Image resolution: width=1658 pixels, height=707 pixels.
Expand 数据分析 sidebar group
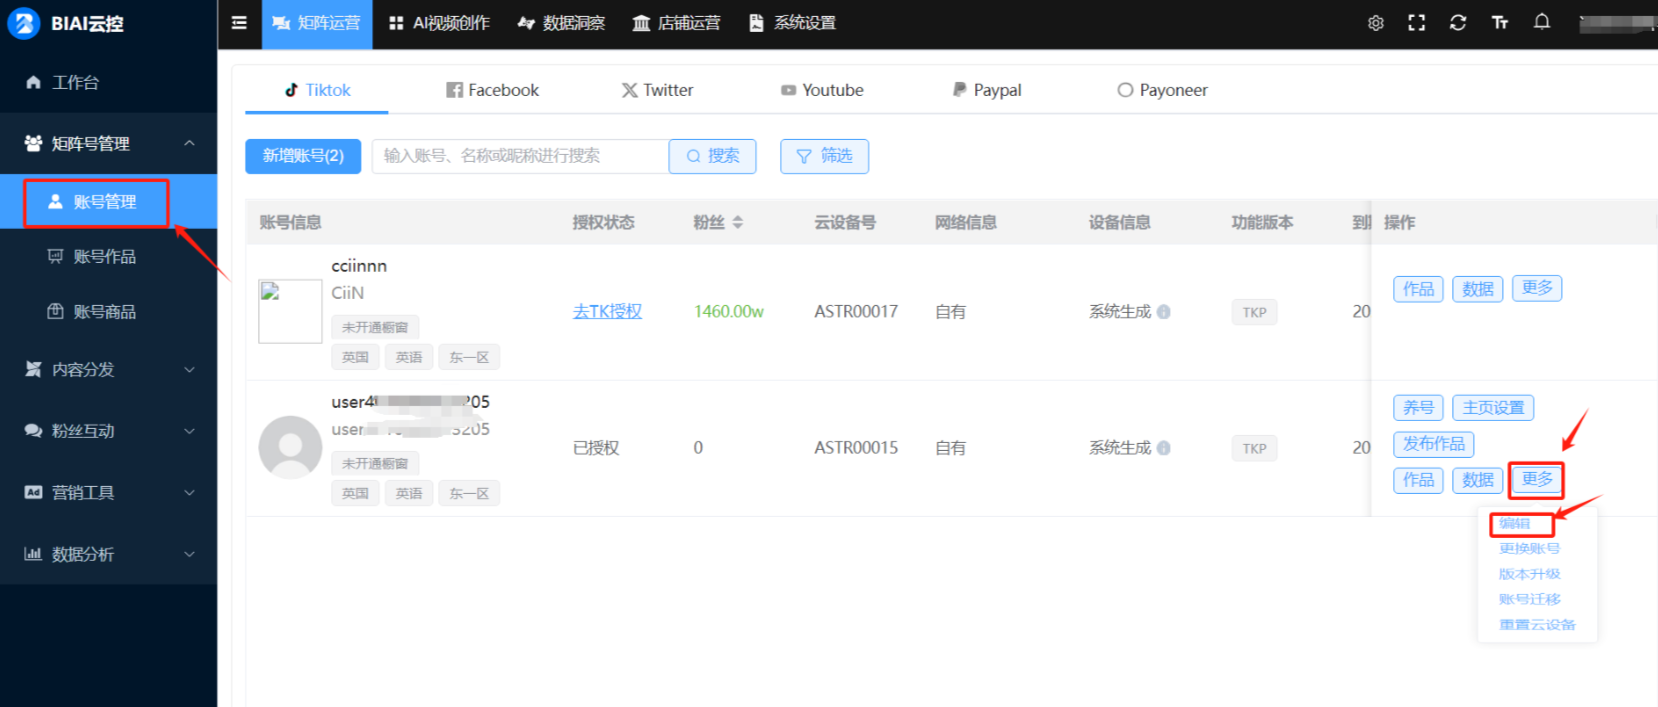pos(108,554)
